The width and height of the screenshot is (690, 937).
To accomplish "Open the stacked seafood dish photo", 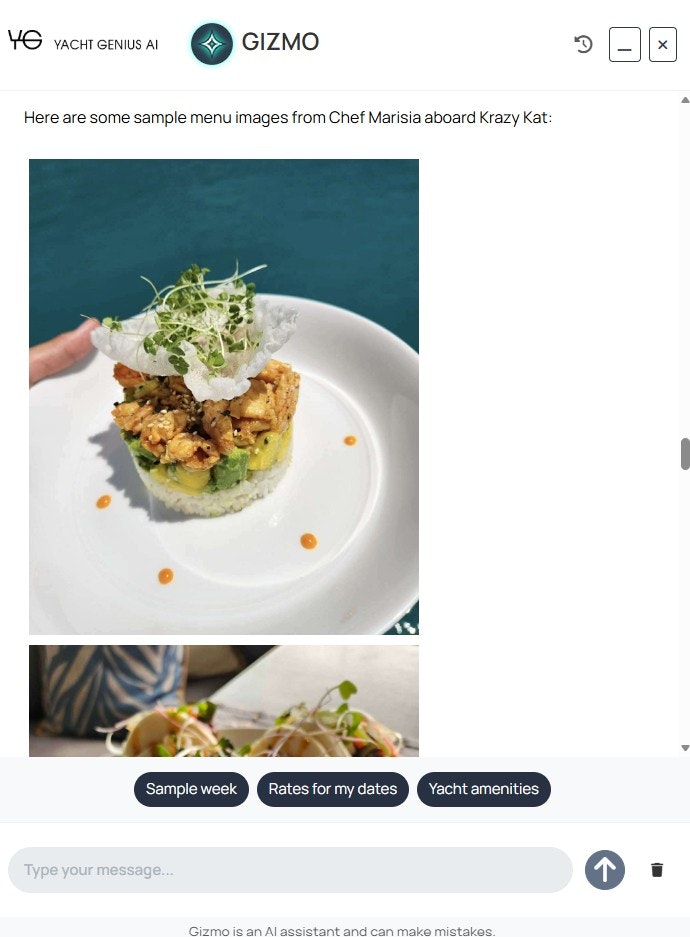I will 224,397.
